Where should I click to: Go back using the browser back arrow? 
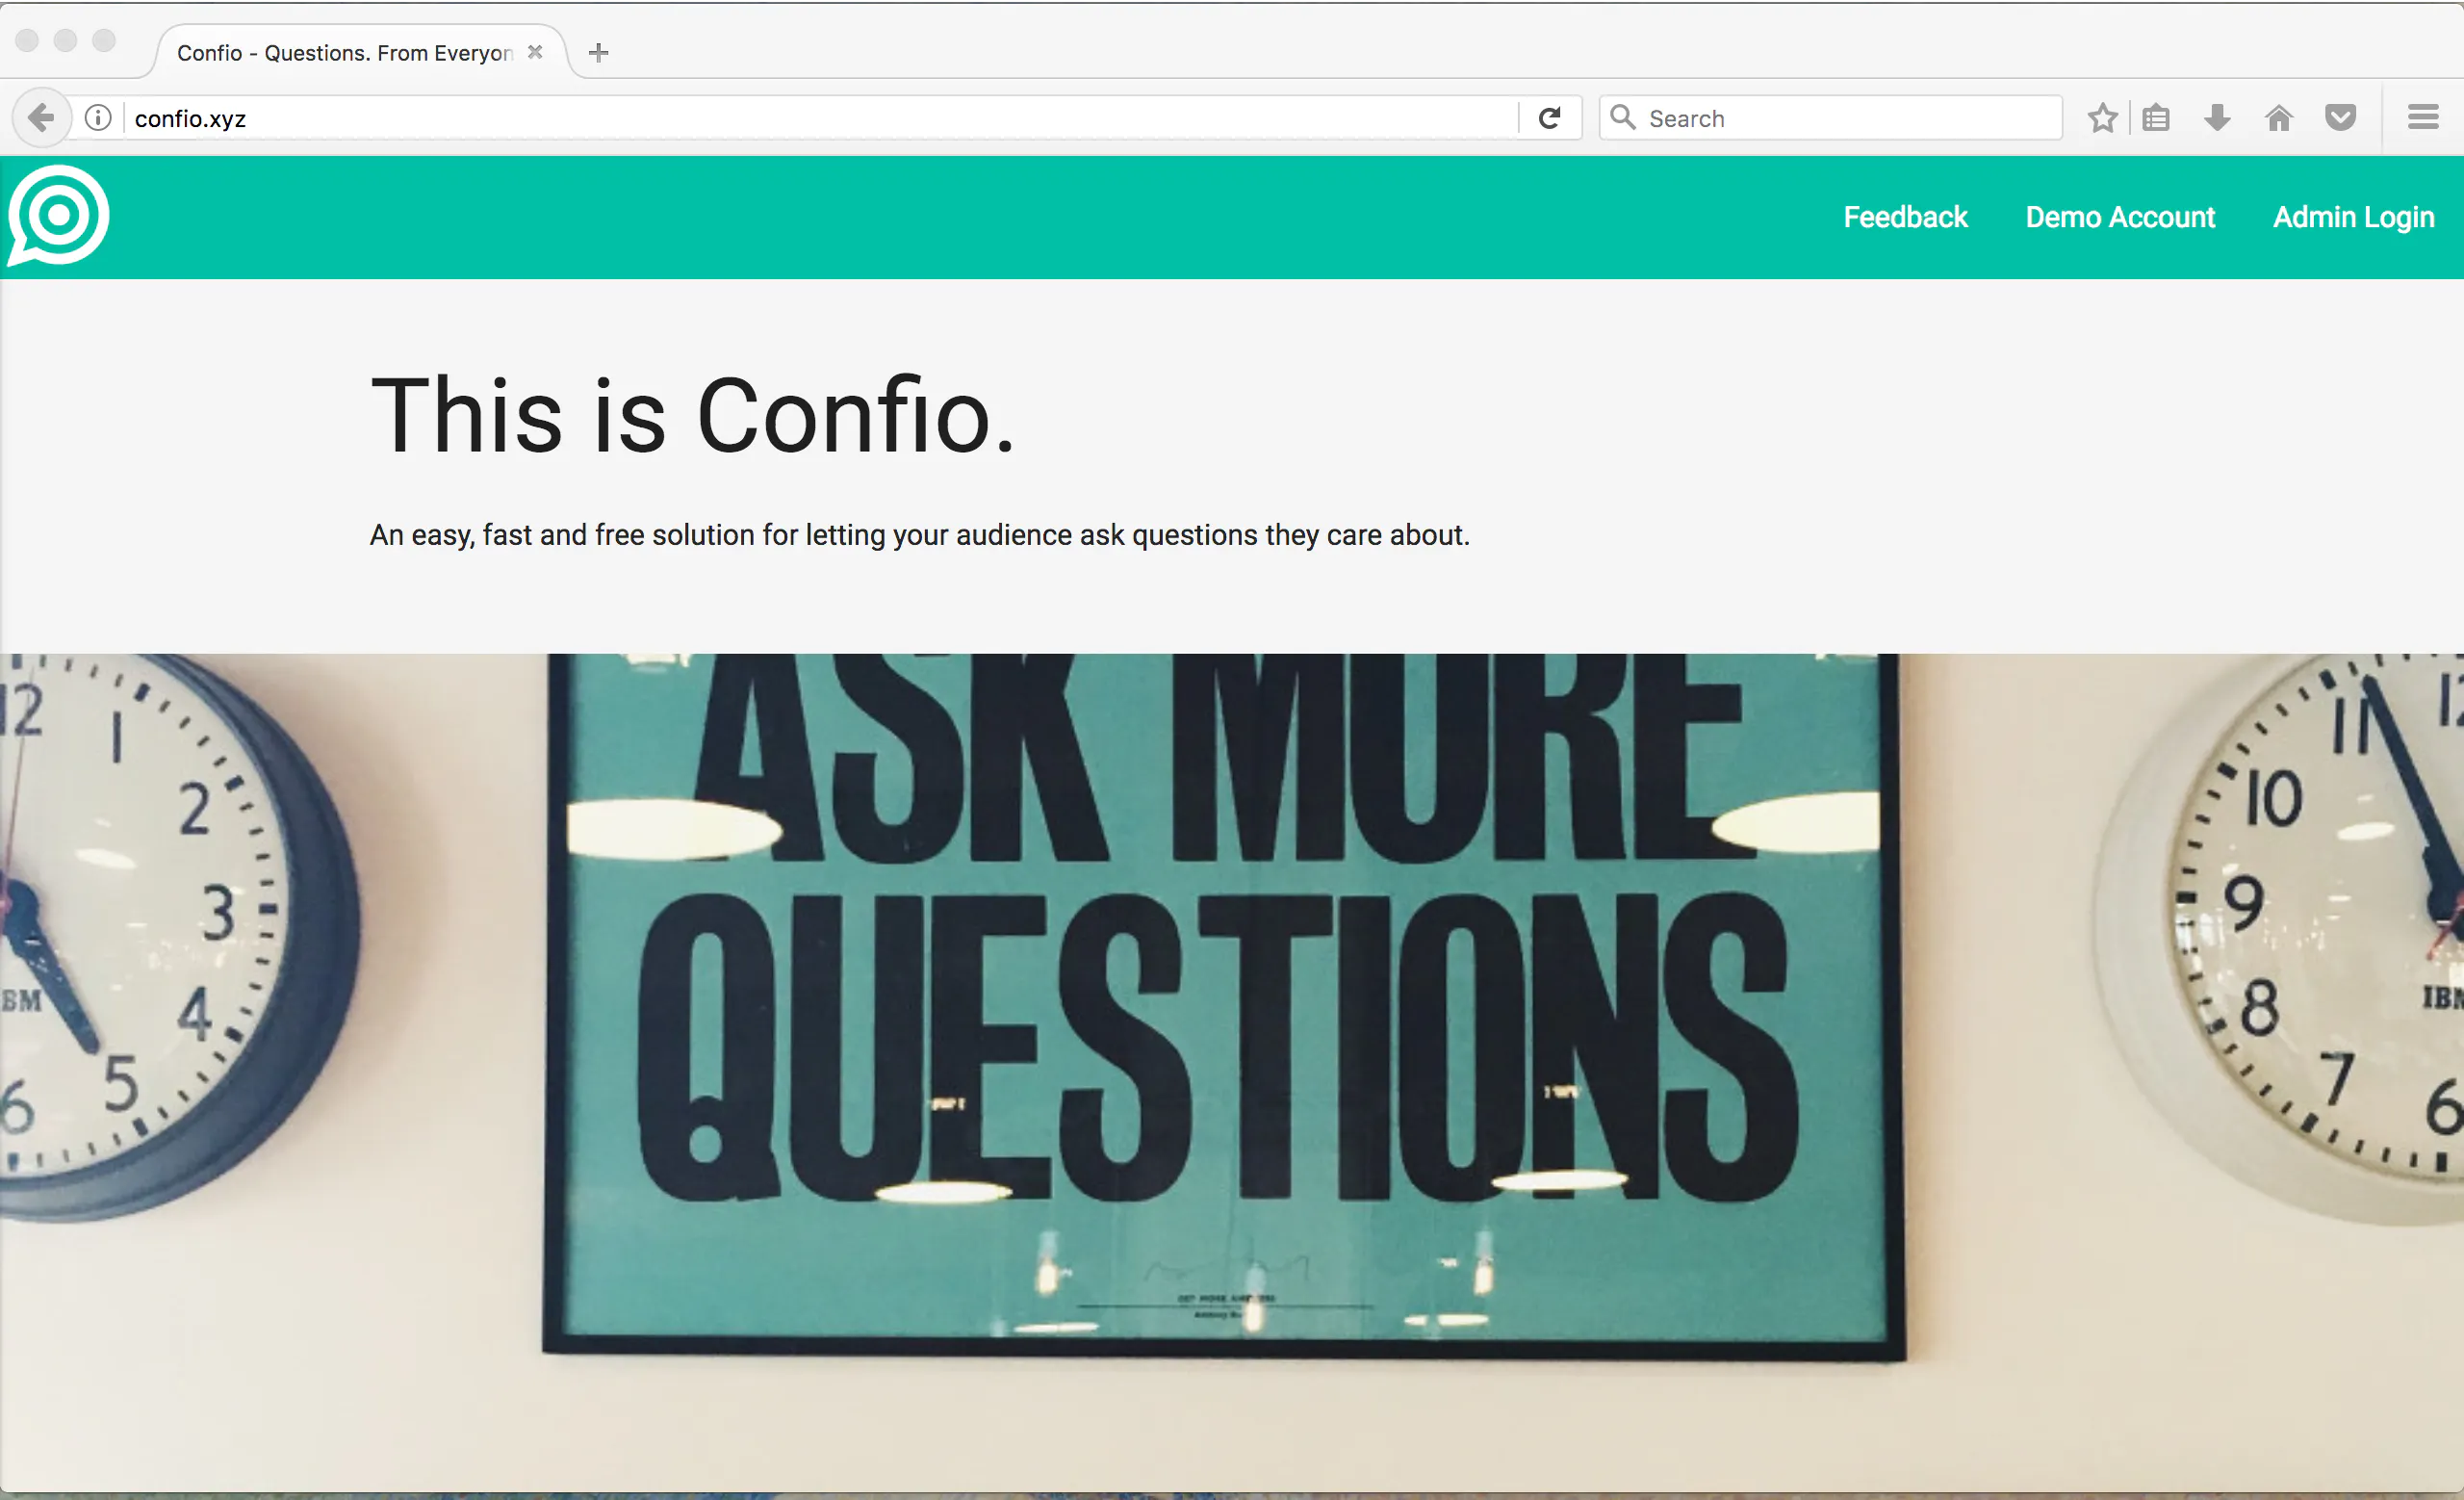(41, 118)
